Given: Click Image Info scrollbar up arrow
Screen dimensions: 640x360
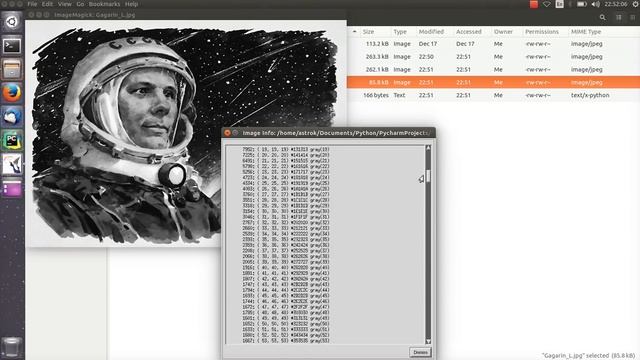Looking at the screenshot, I should click(x=428, y=148).
